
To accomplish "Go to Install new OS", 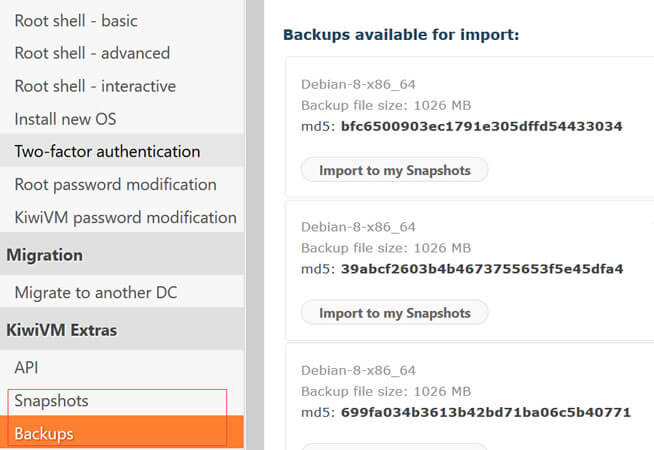I will (x=65, y=119).
